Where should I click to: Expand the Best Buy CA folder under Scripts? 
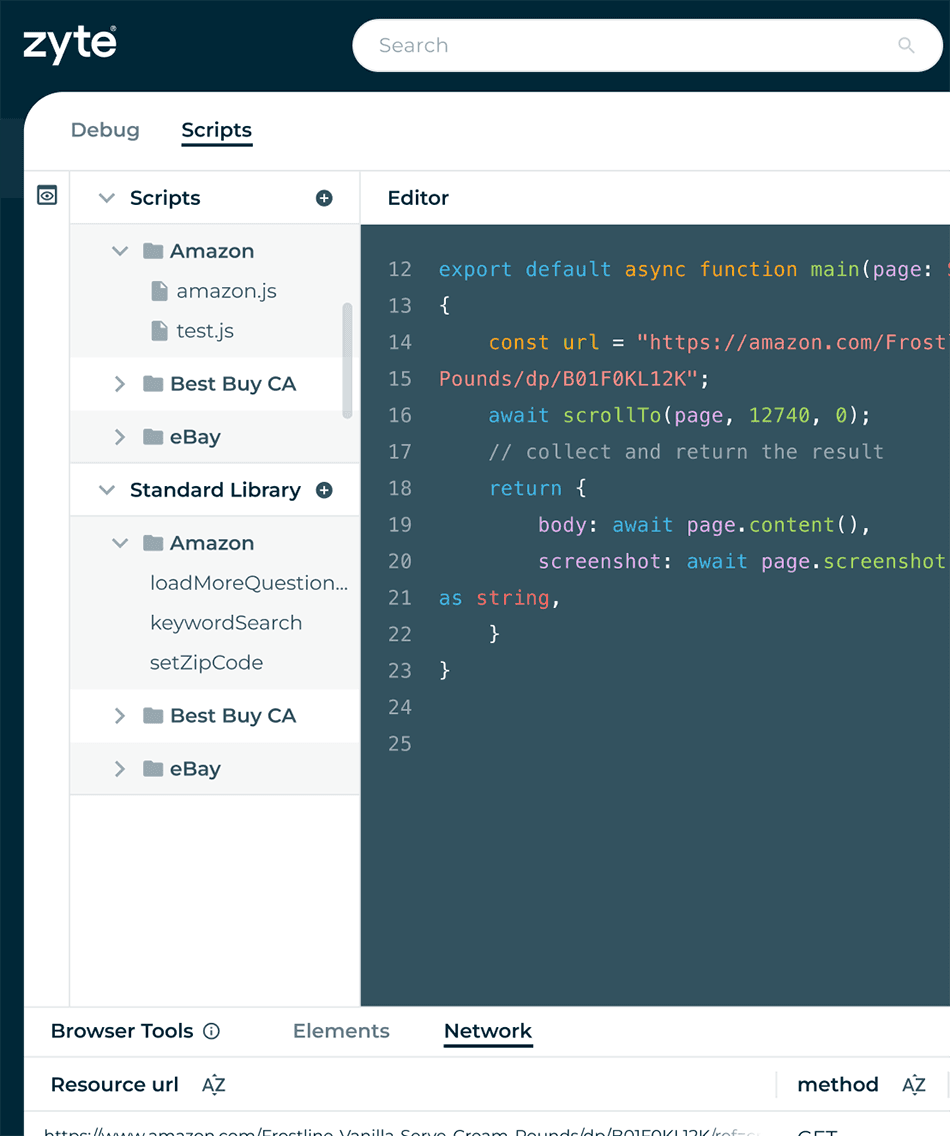click(x=120, y=384)
